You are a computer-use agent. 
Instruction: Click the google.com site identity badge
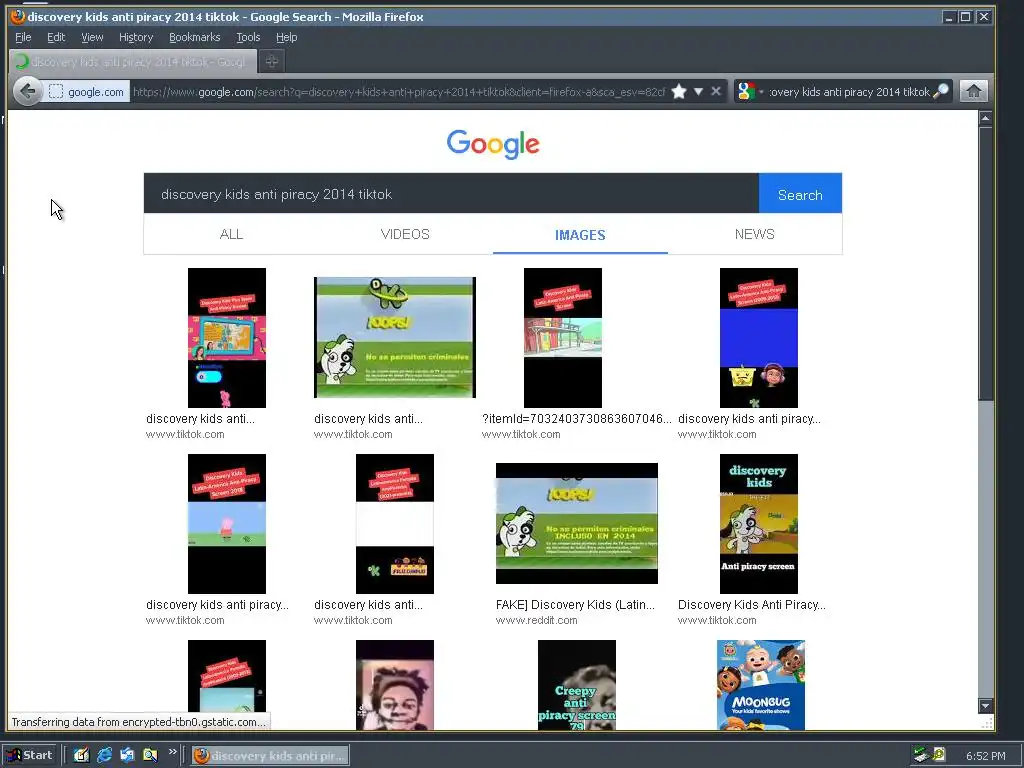tap(87, 92)
